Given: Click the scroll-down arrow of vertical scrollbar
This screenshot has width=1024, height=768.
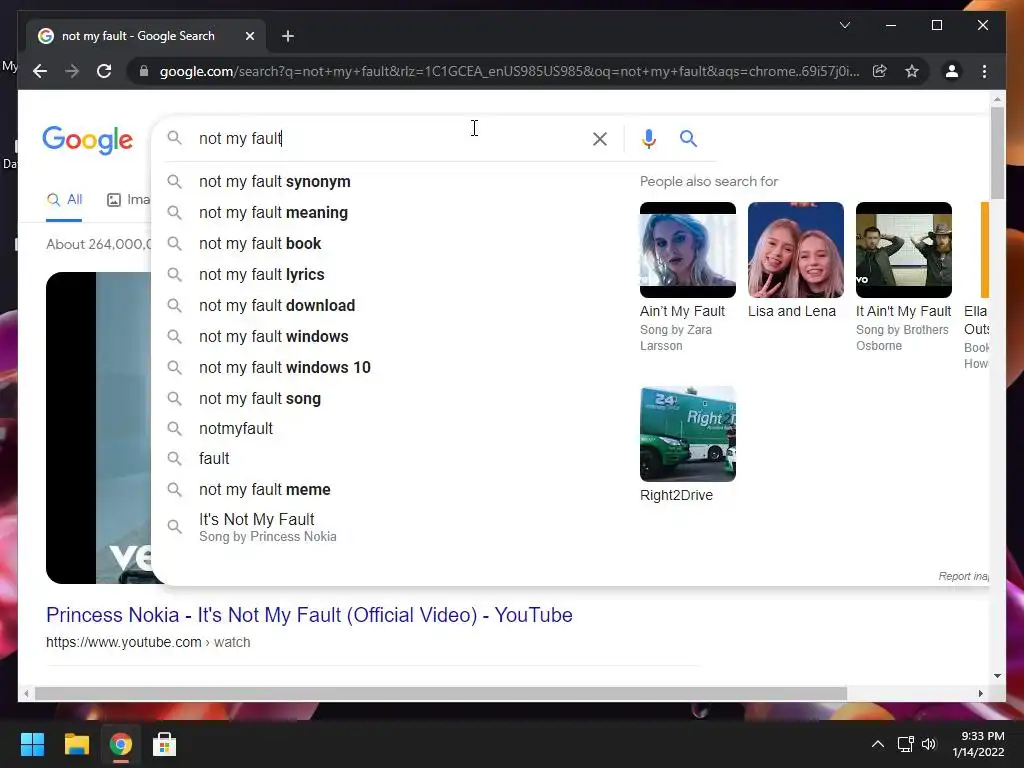Looking at the screenshot, I should click(x=997, y=676).
